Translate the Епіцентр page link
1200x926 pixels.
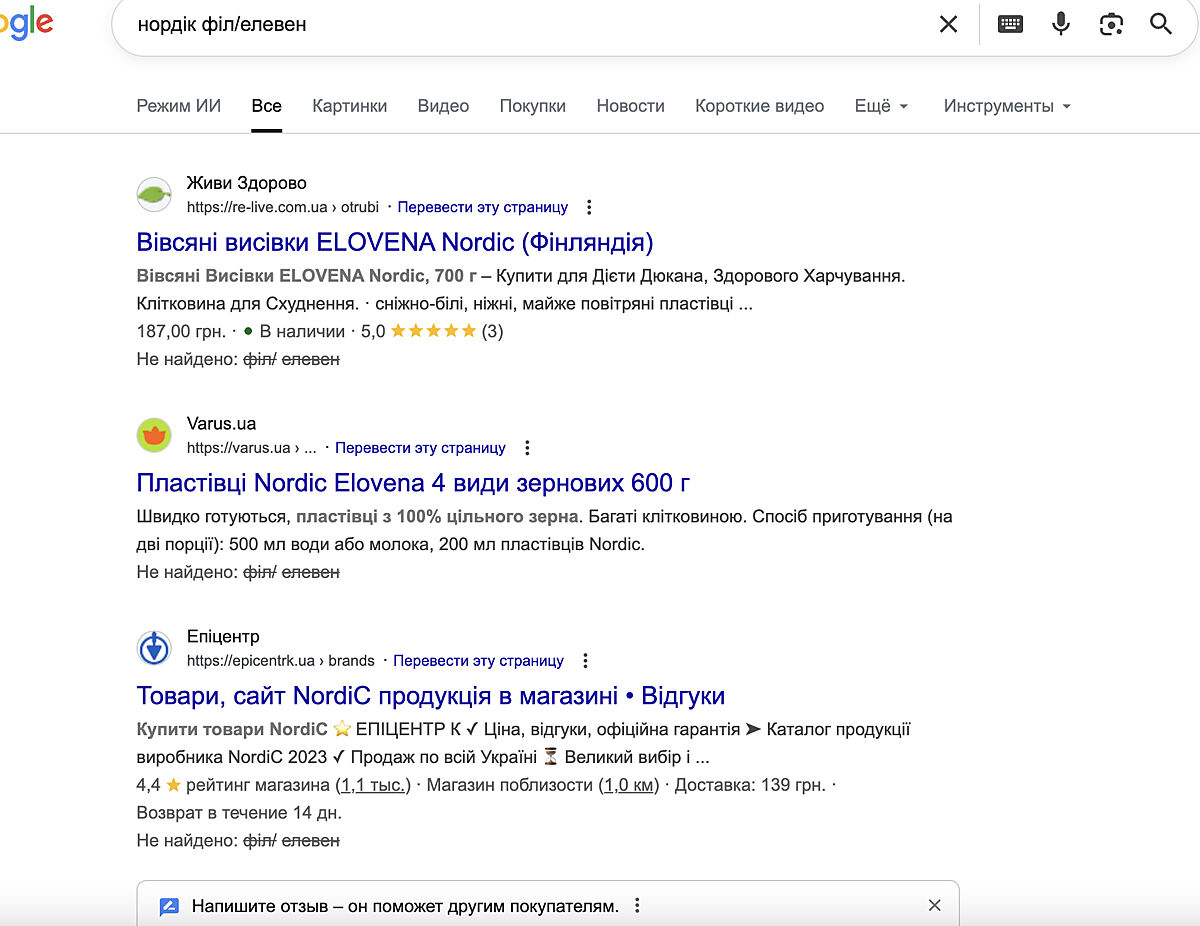pos(478,661)
